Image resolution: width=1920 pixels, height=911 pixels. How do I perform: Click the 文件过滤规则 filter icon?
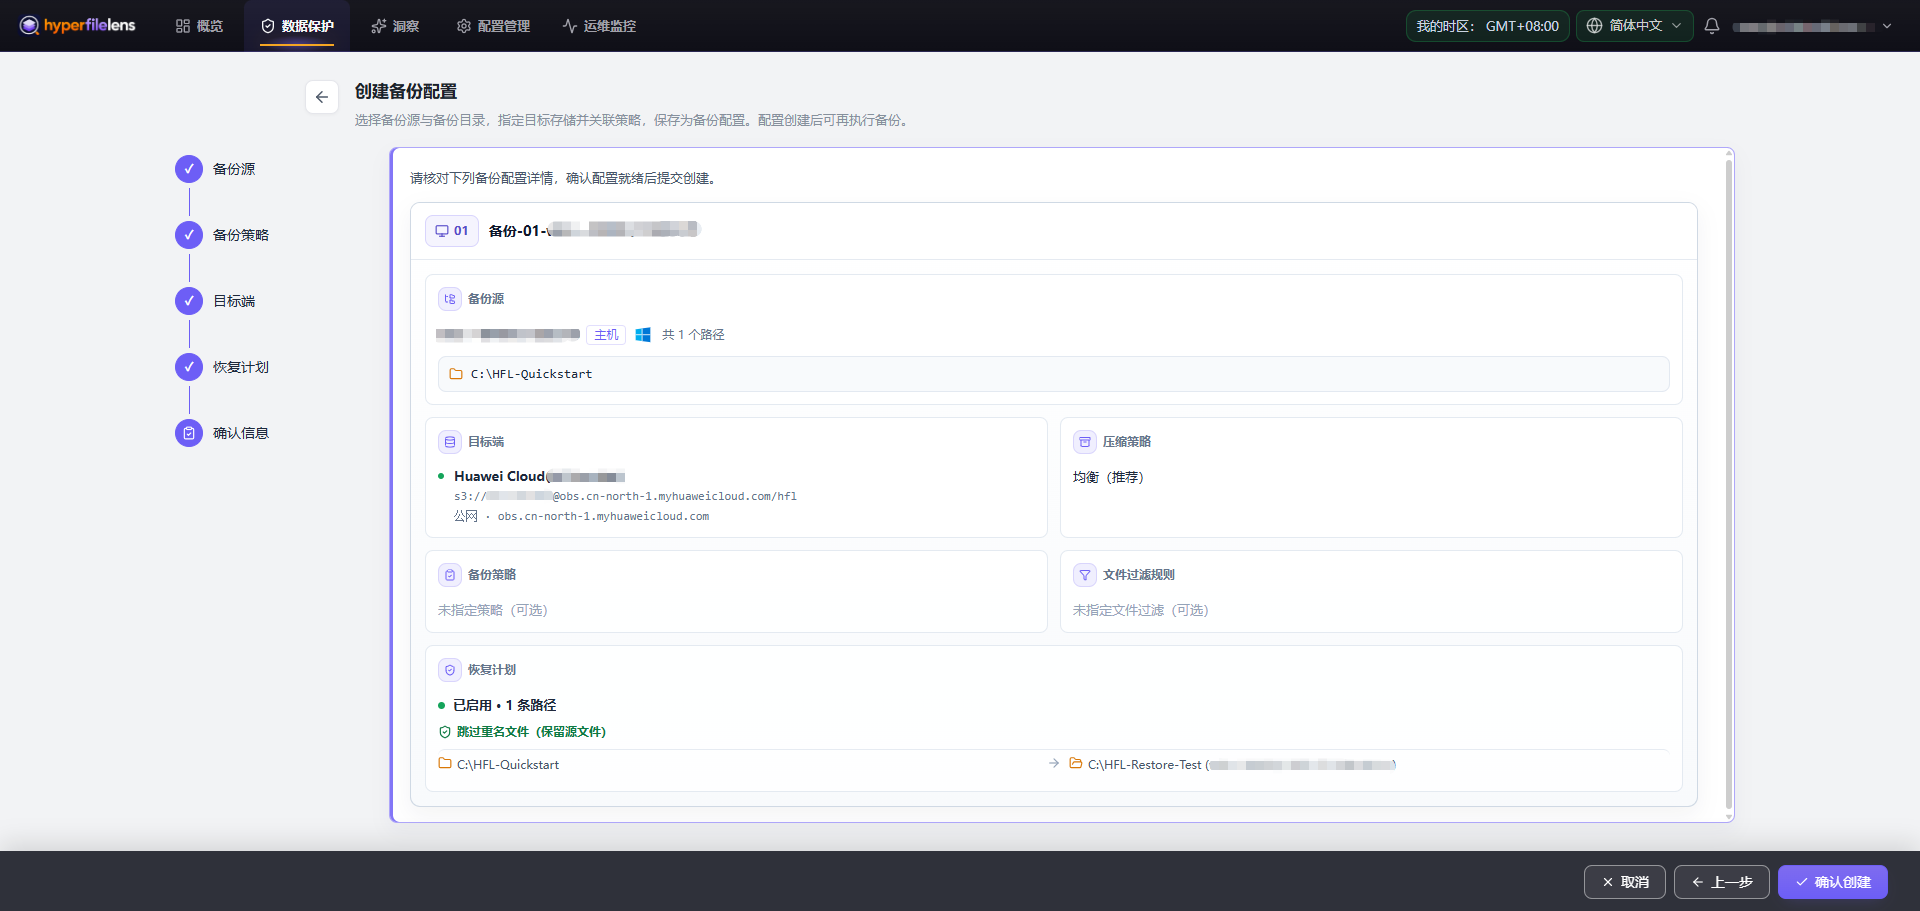(1085, 575)
